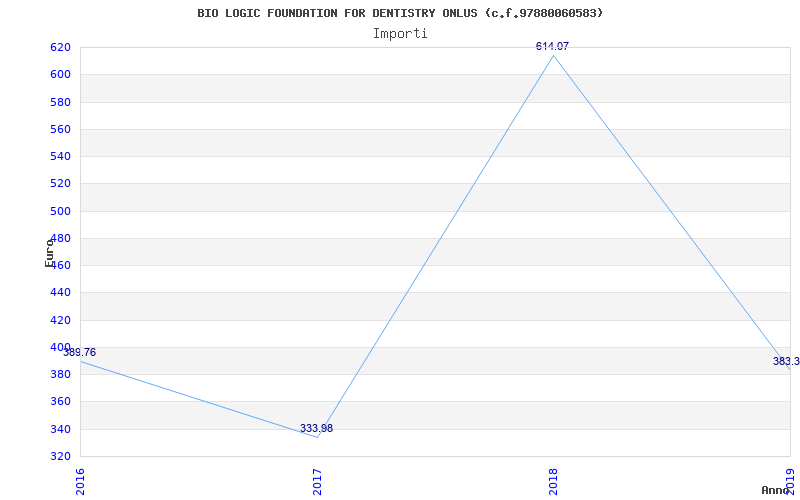
Task: Click the 600 y-axis value
Action: [60, 74]
